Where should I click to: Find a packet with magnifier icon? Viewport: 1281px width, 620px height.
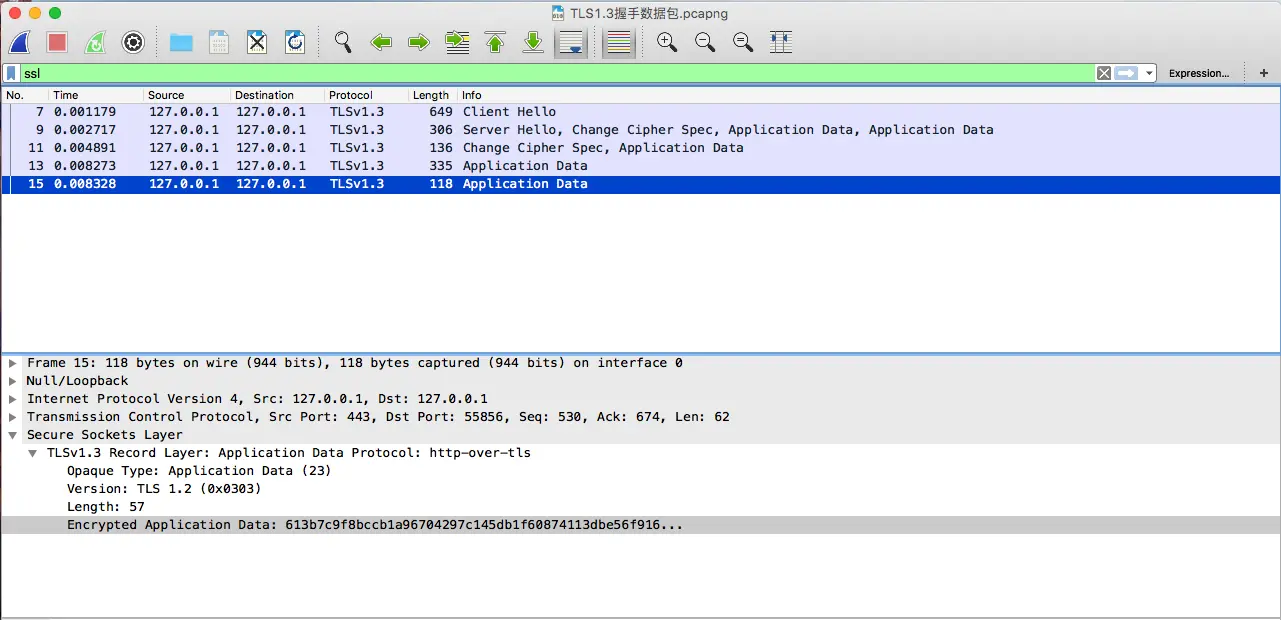coord(343,42)
